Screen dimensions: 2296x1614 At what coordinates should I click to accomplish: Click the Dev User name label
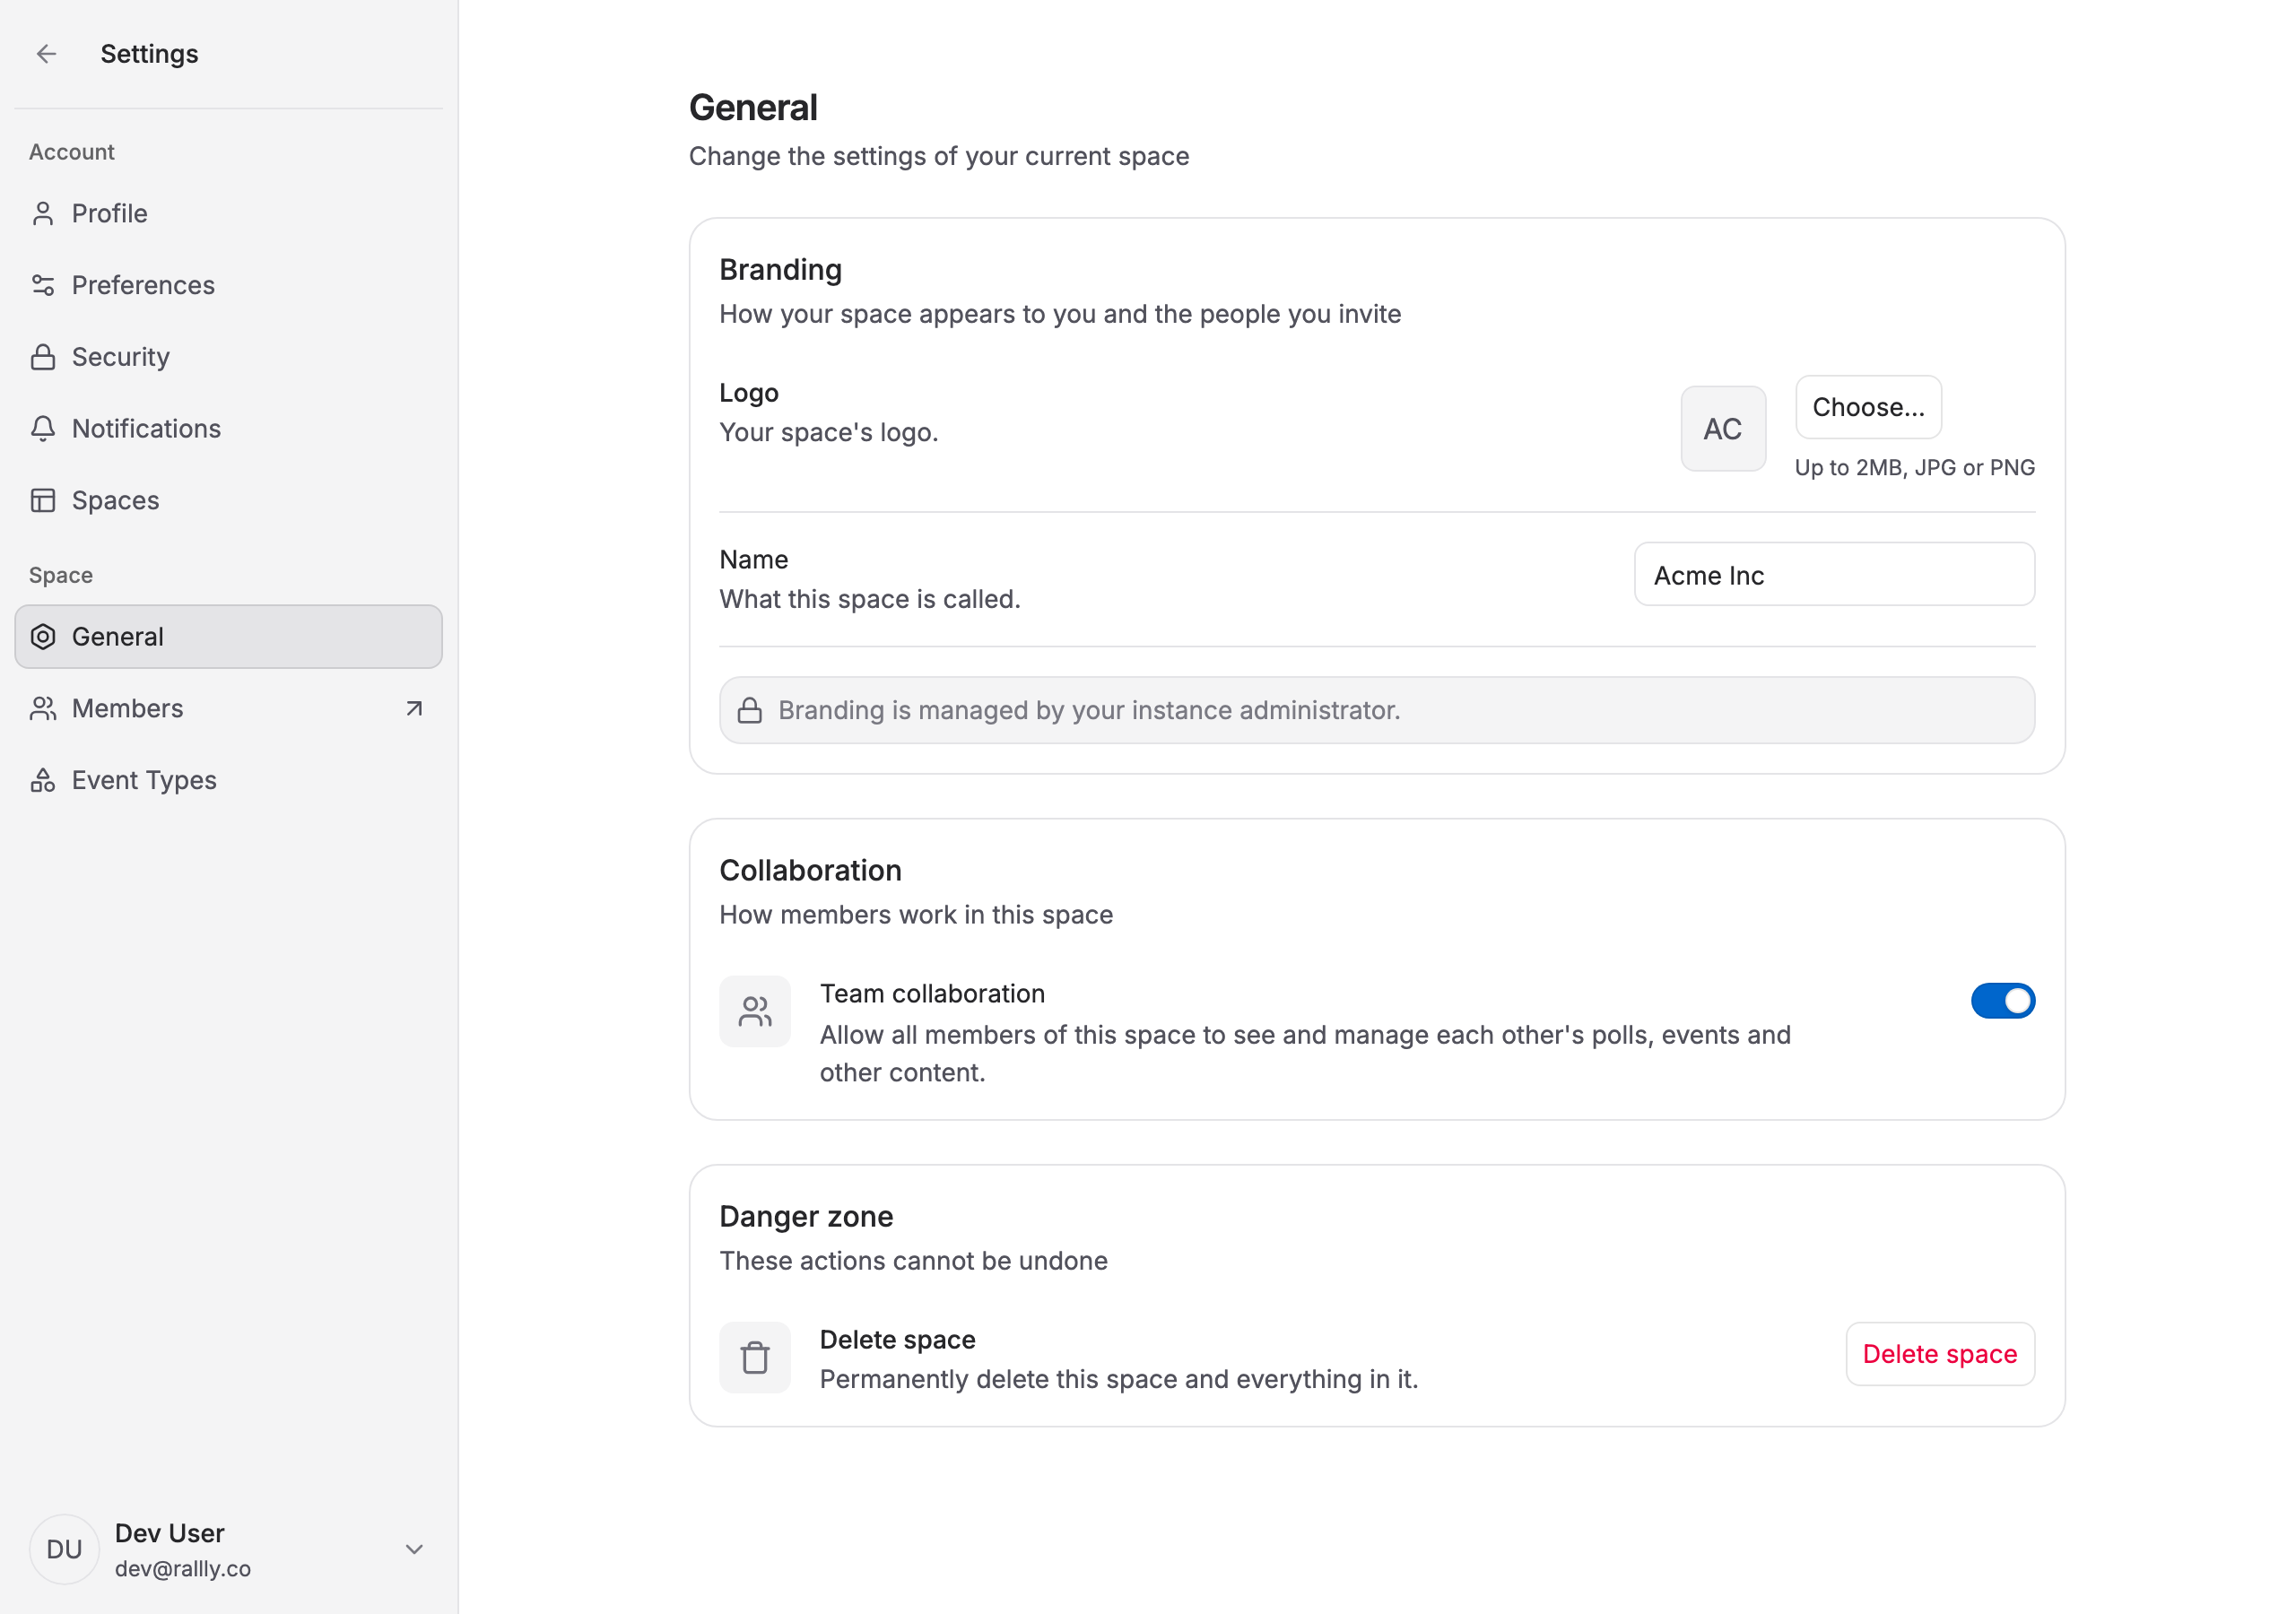[x=169, y=1533]
